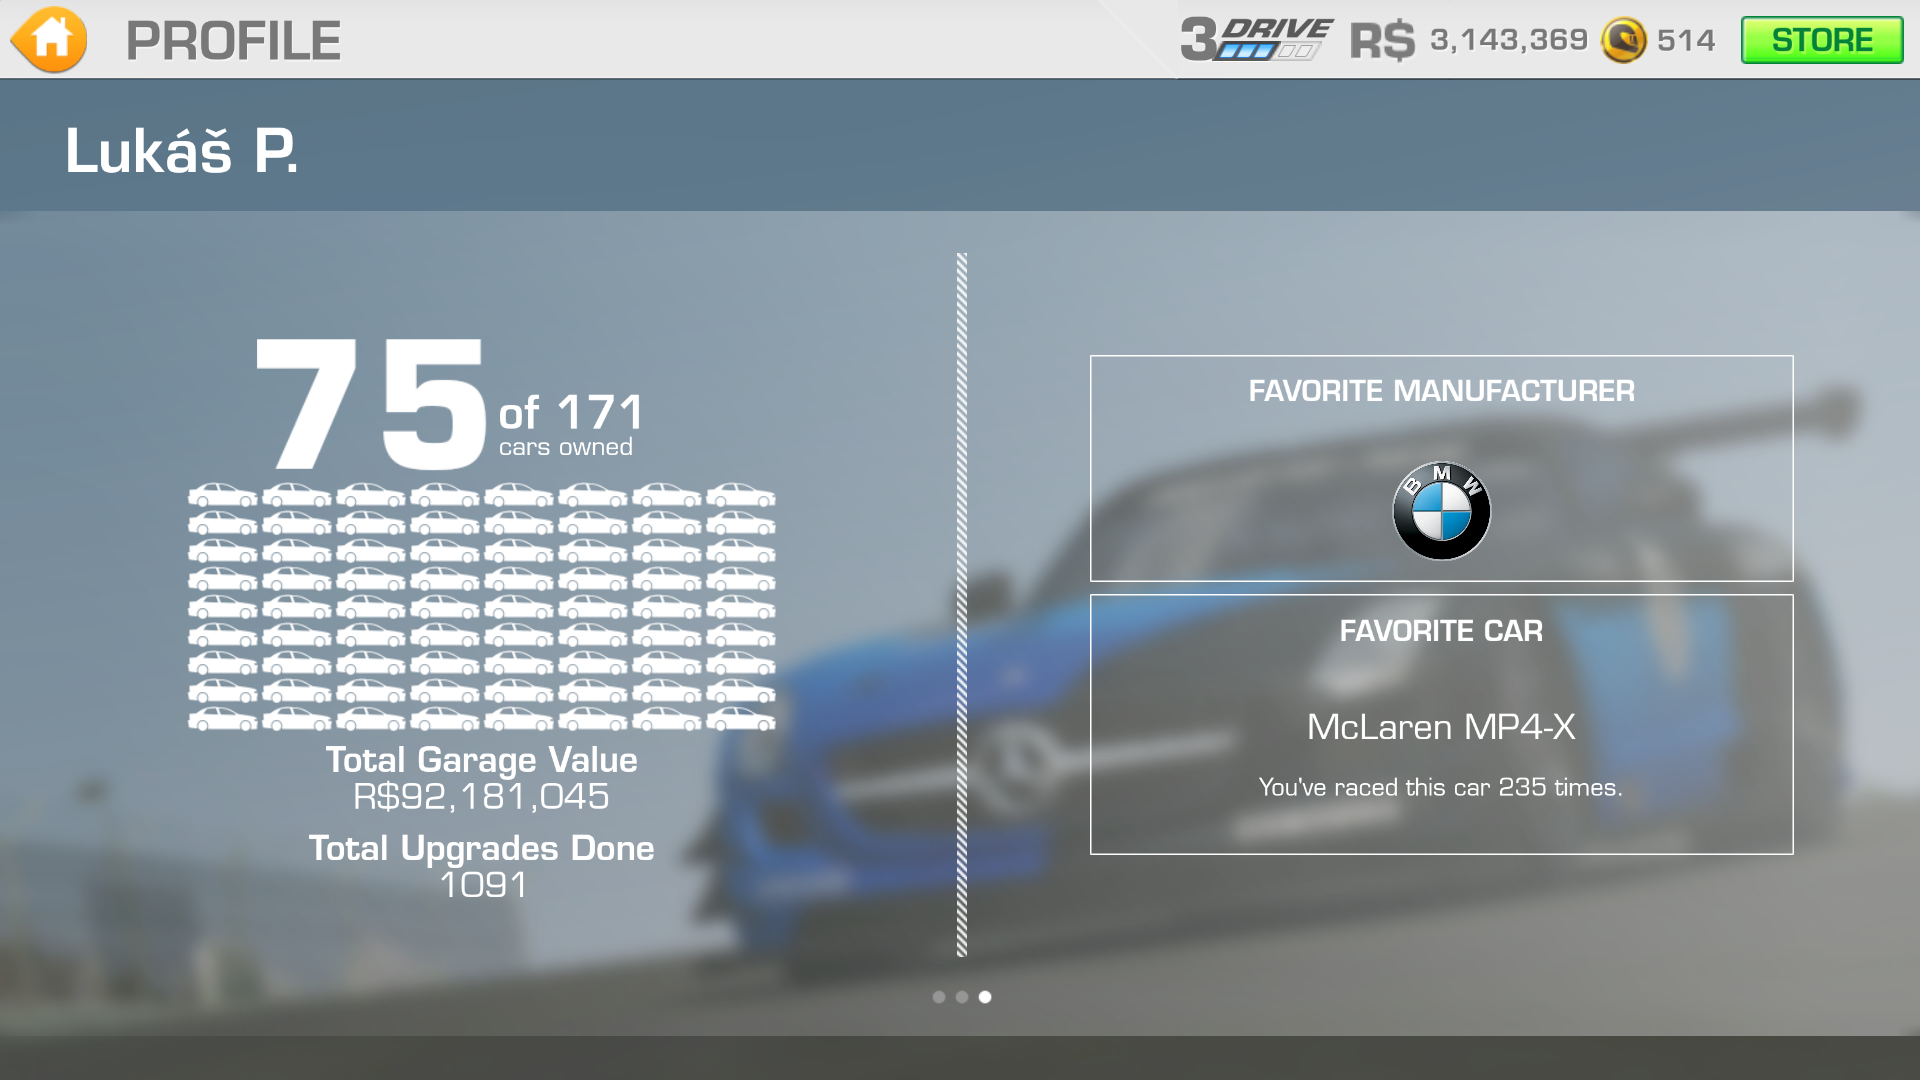Click the gold count 514
Screen dimensions: 1920x1080
[1686, 40]
